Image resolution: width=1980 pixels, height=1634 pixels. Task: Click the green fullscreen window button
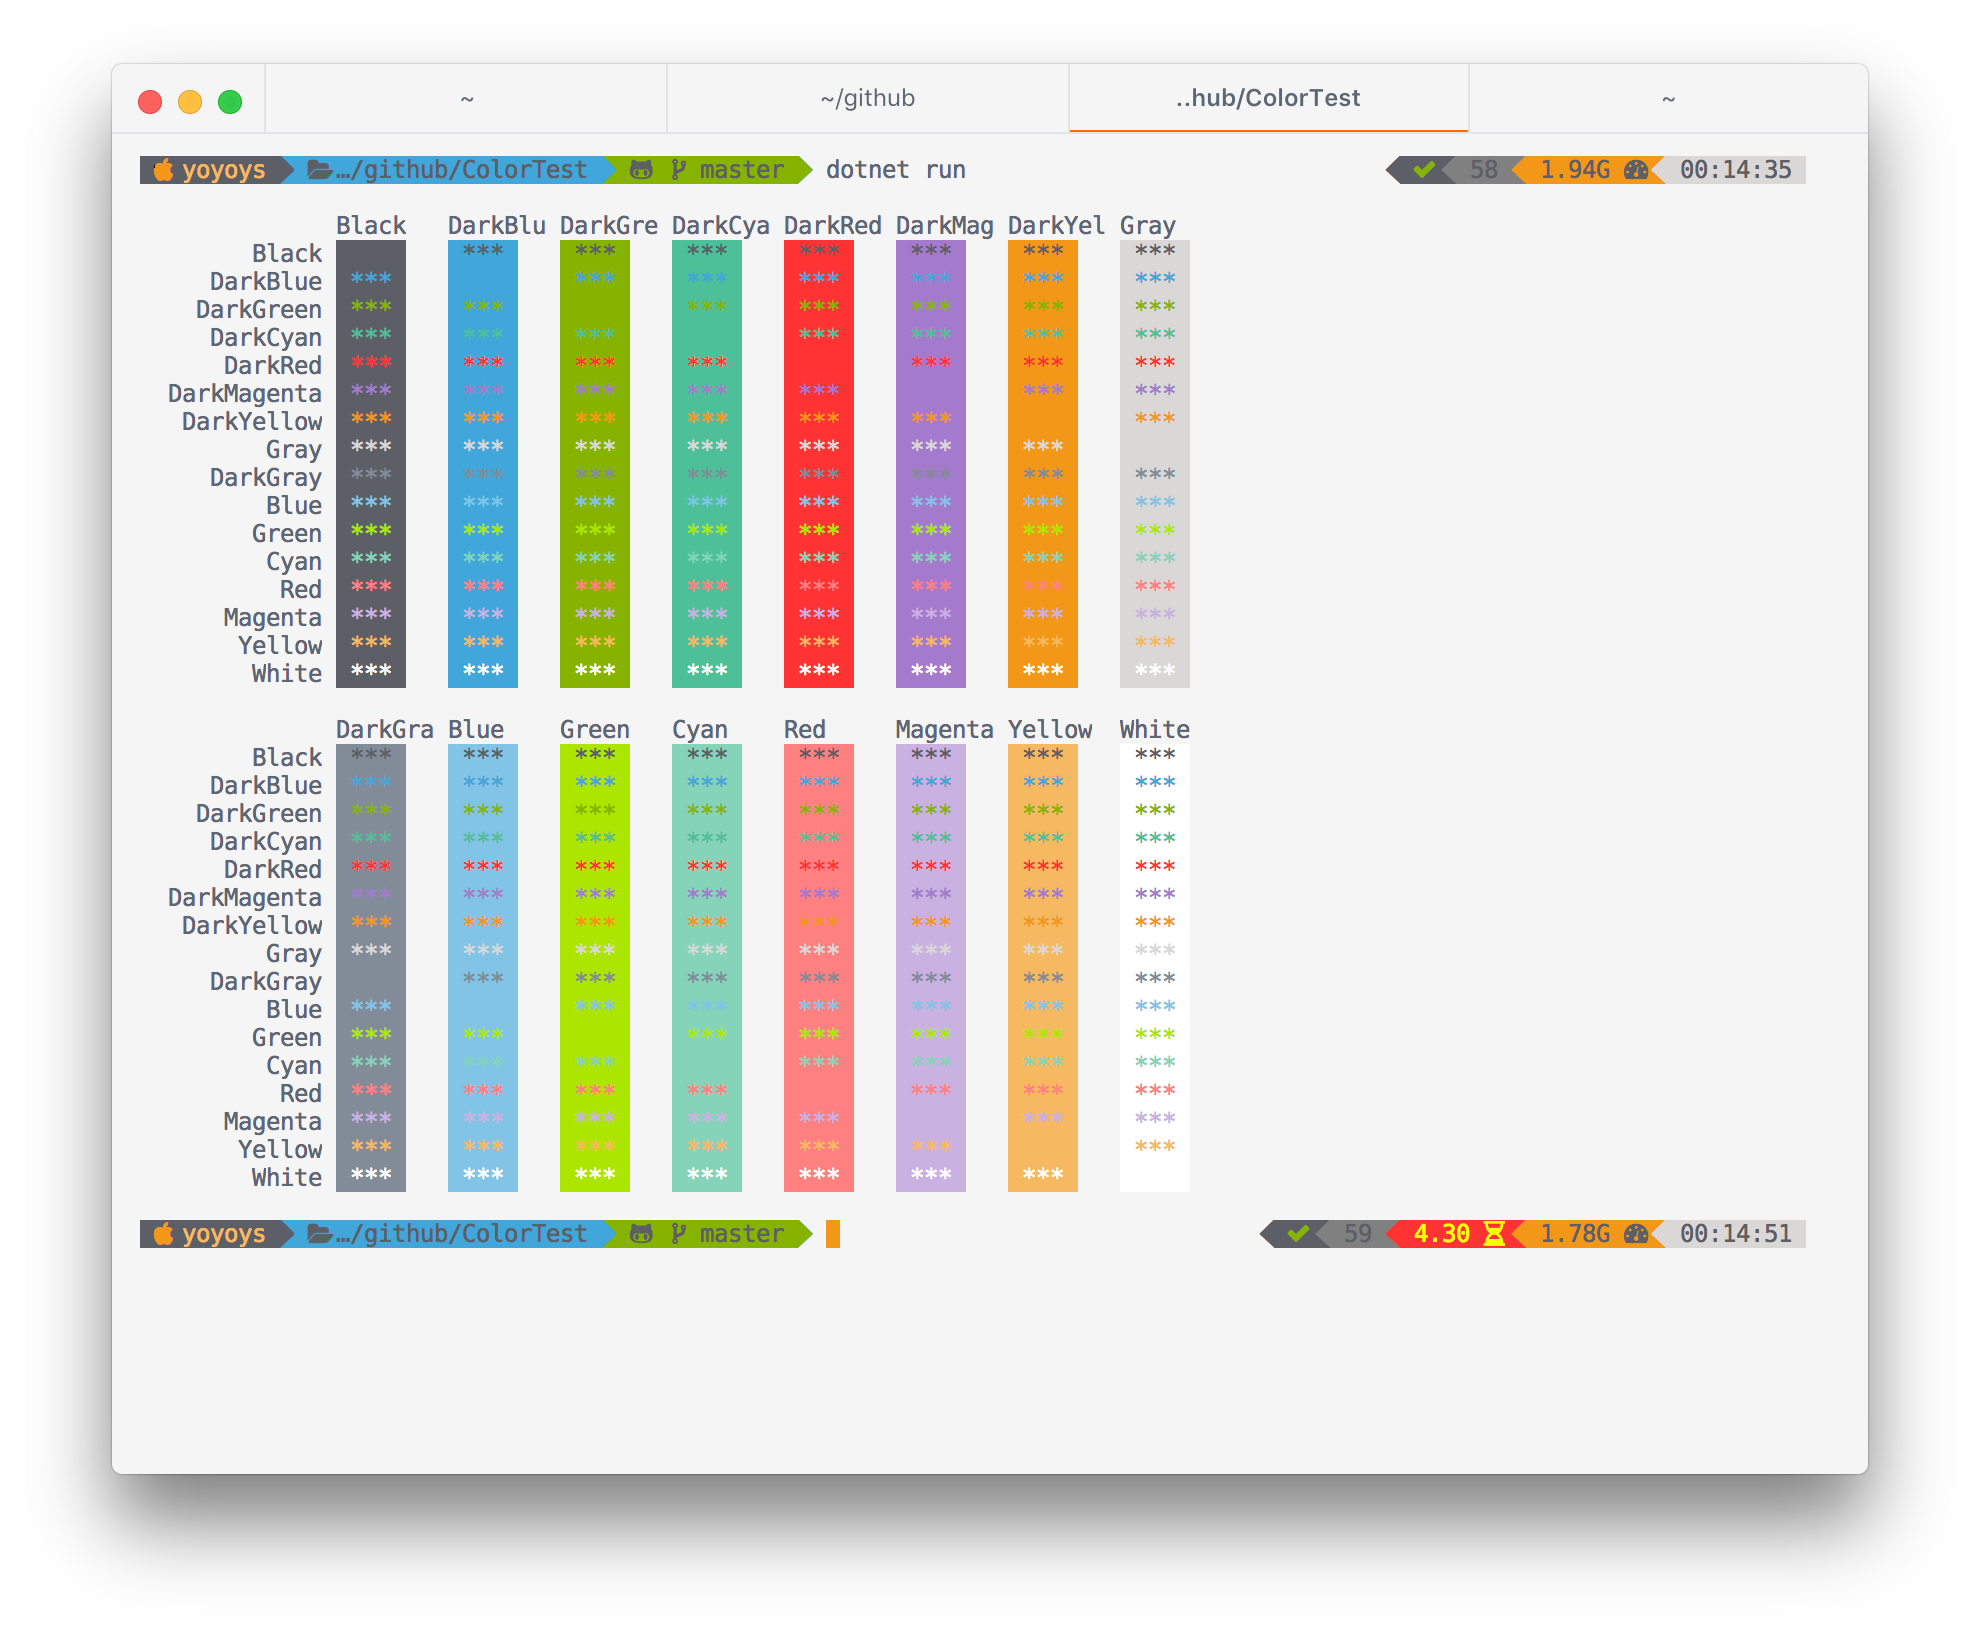coord(230,102)
